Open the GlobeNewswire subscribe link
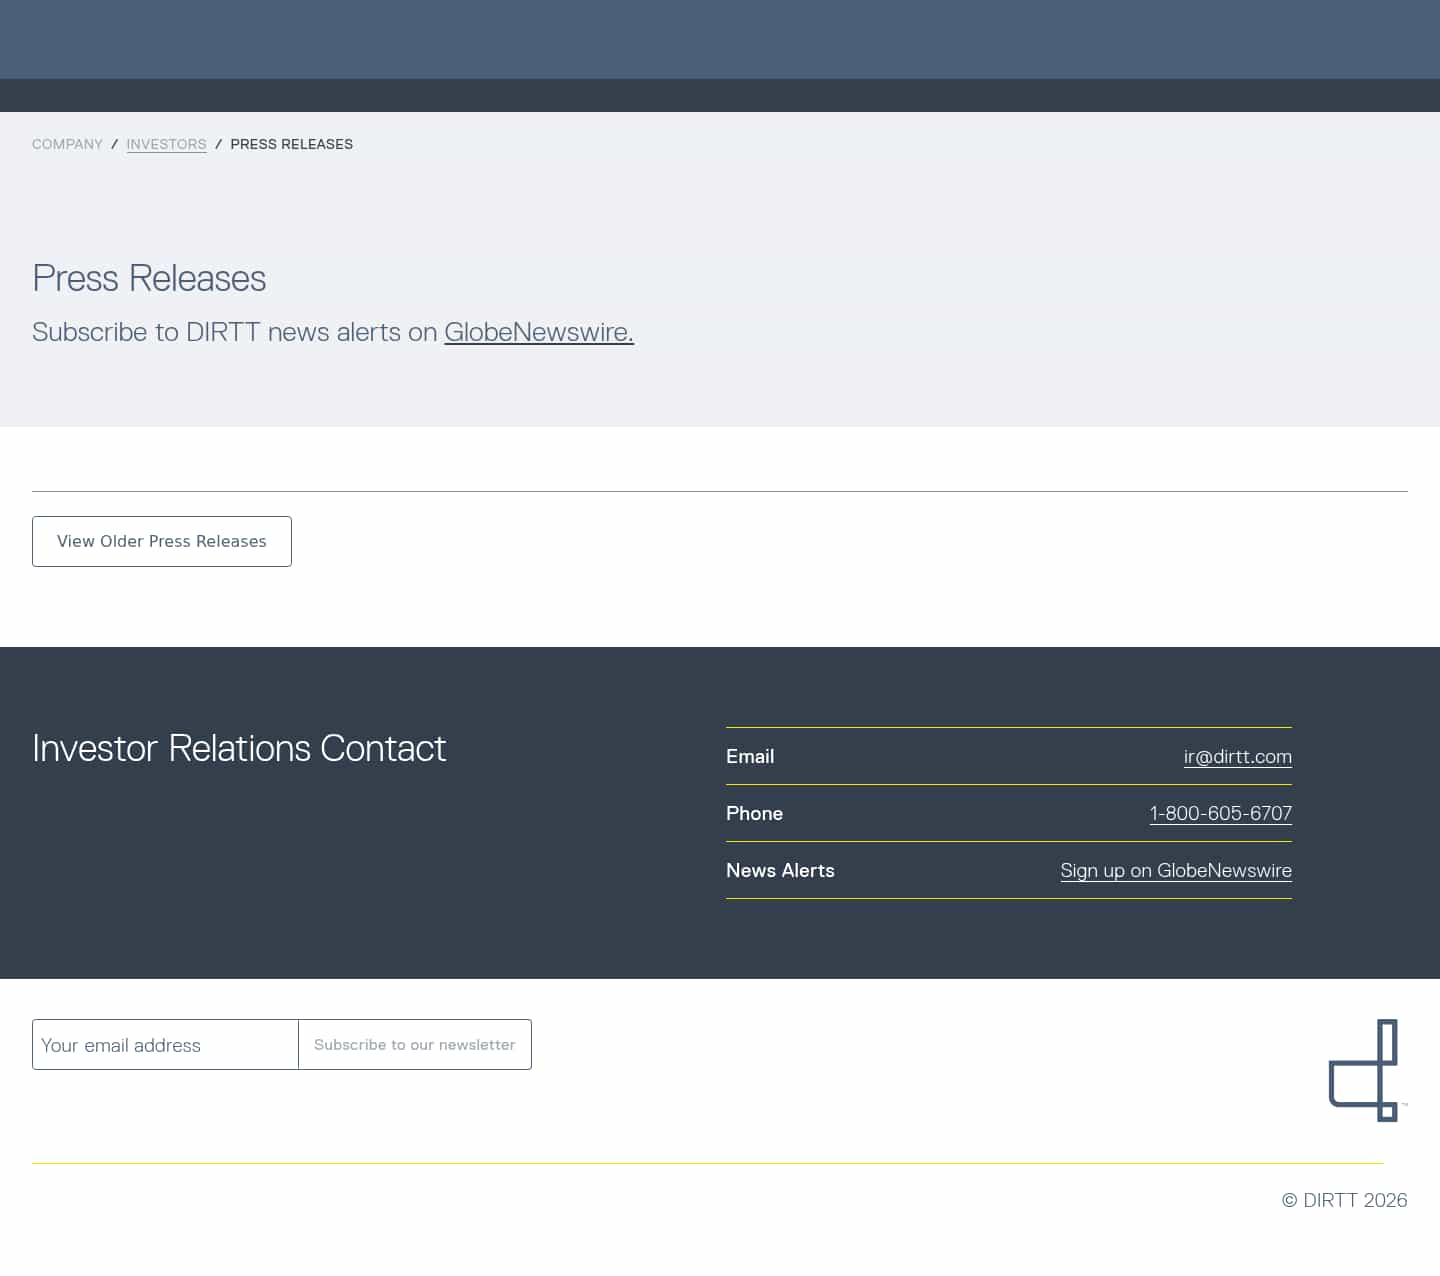1440x1276 pixels. tap(539, 332)
